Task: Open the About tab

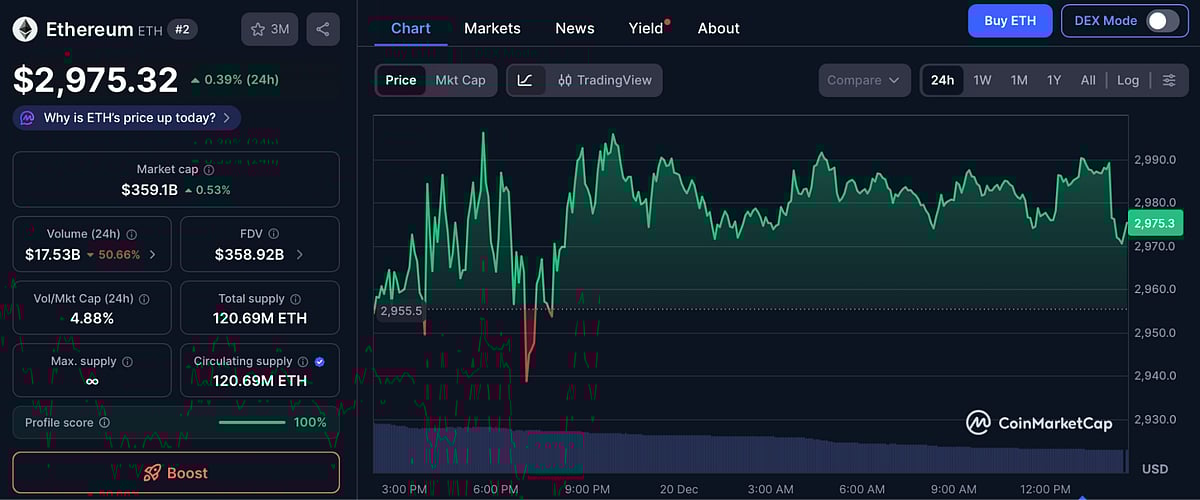Action: click(719, 28)
